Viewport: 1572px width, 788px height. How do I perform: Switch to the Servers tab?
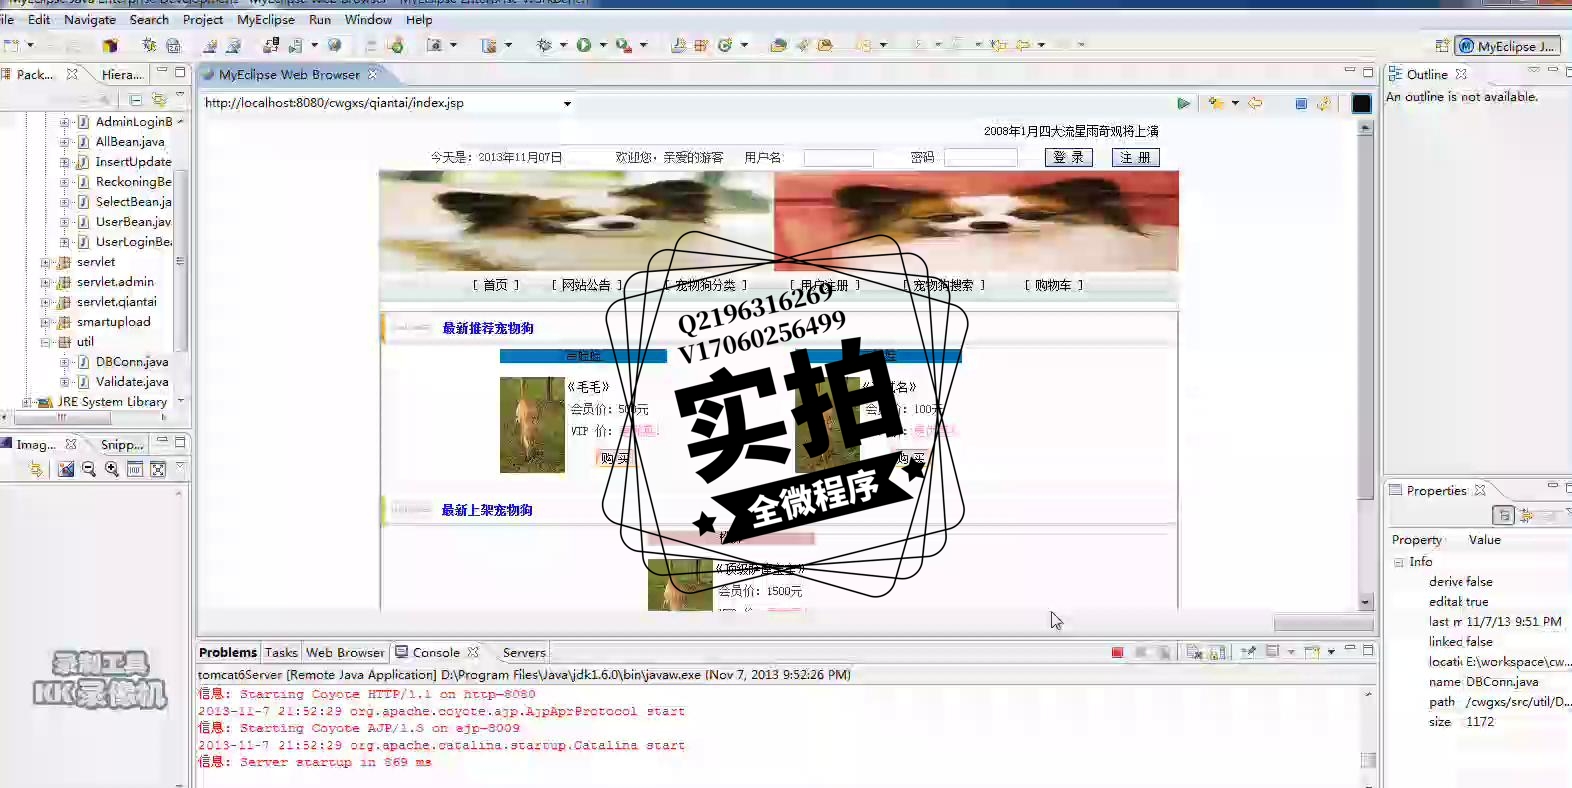click(524, 652)
